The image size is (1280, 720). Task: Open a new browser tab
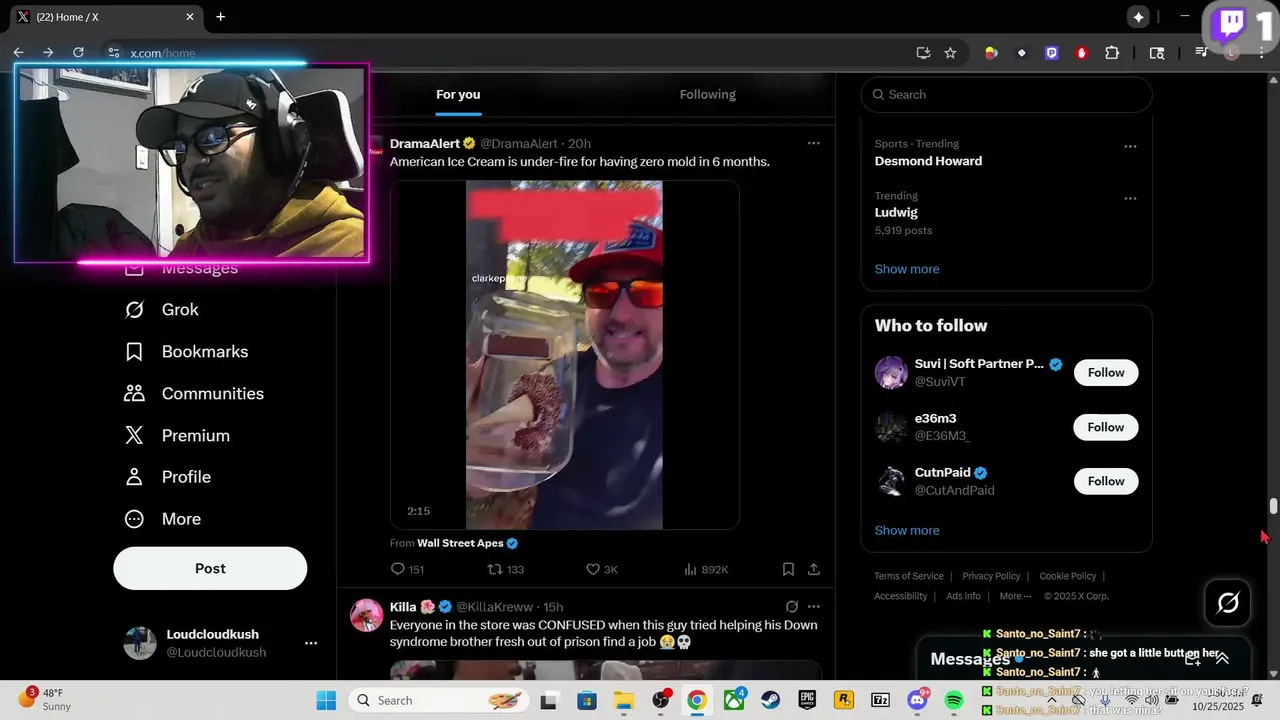[x=220, y=17]
